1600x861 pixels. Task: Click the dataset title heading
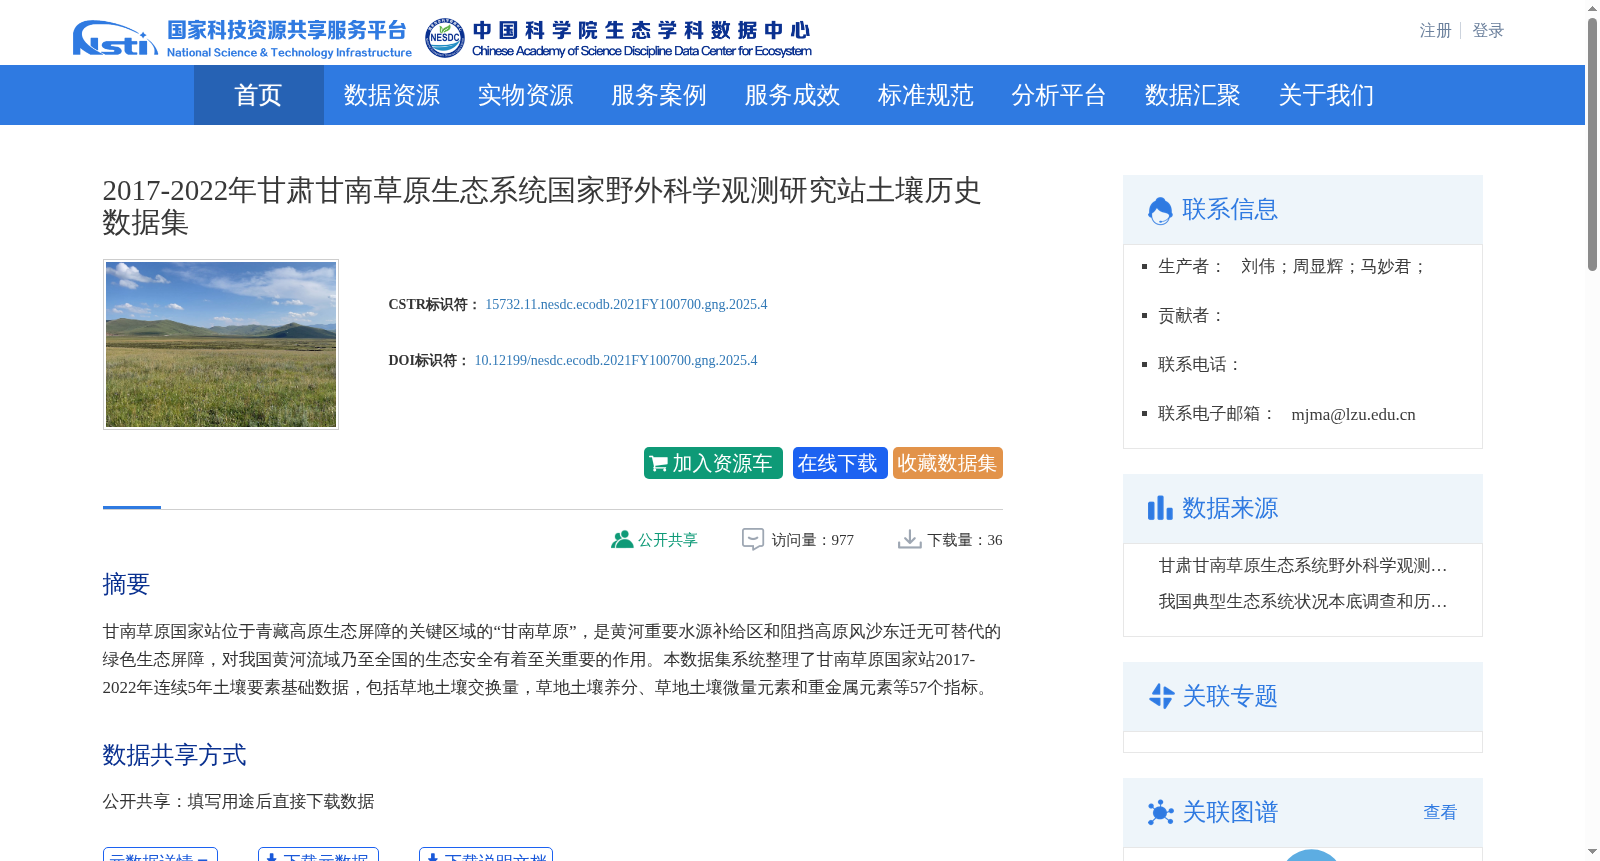(x=542, y=206)
